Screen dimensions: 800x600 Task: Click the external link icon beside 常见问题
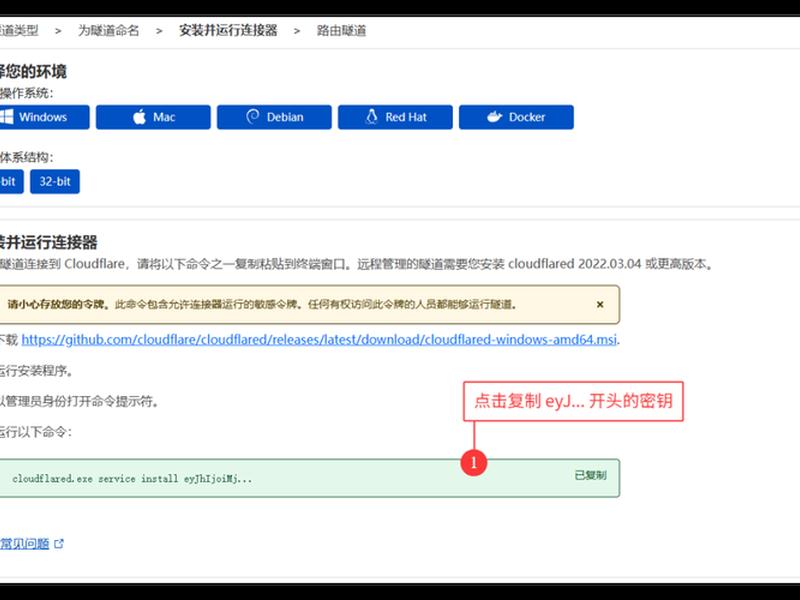click(59, 544)
